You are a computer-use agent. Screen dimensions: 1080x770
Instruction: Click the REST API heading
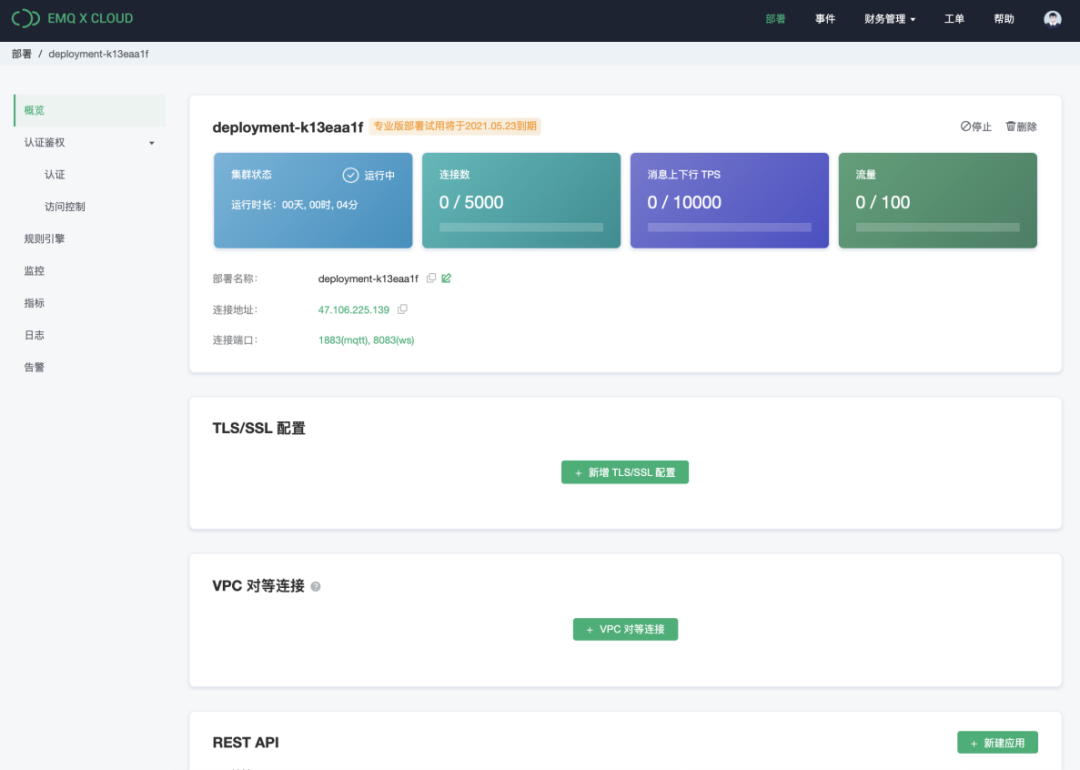(x=246, y=742)
